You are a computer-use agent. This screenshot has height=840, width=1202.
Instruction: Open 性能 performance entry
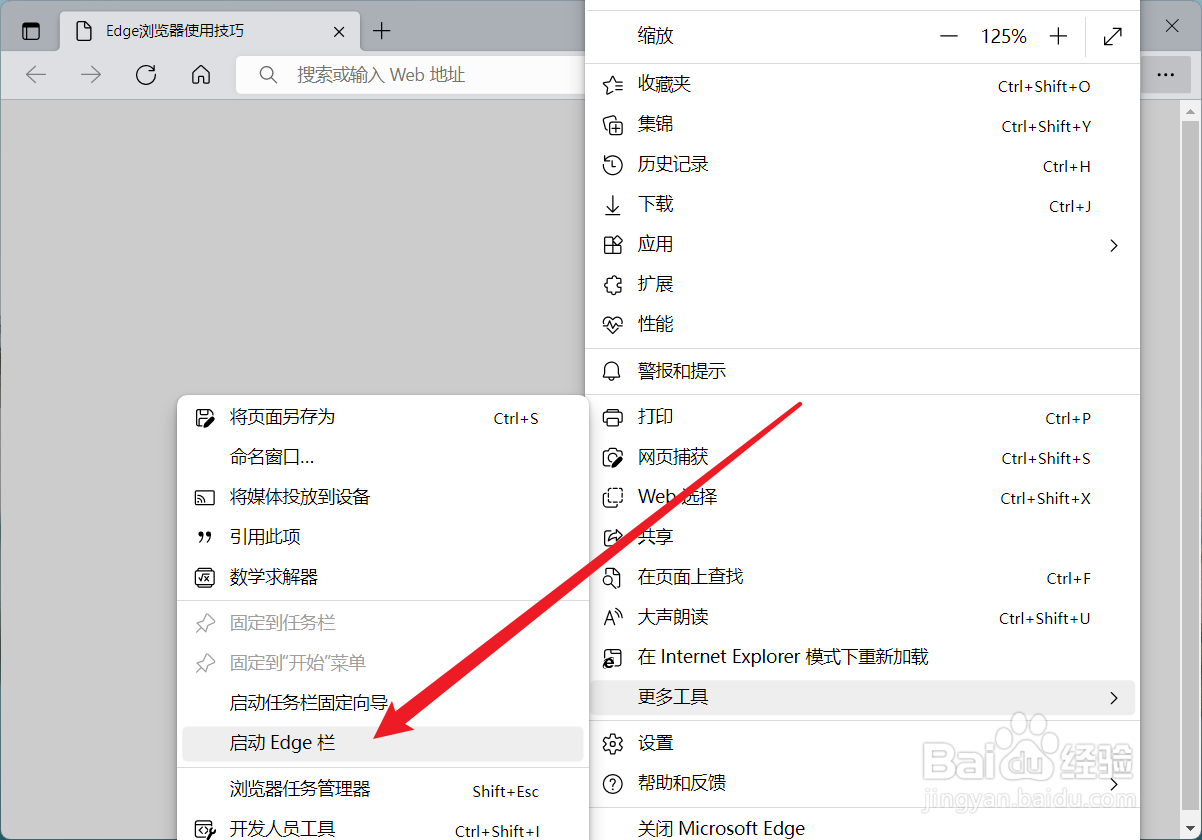pos(862,325)
